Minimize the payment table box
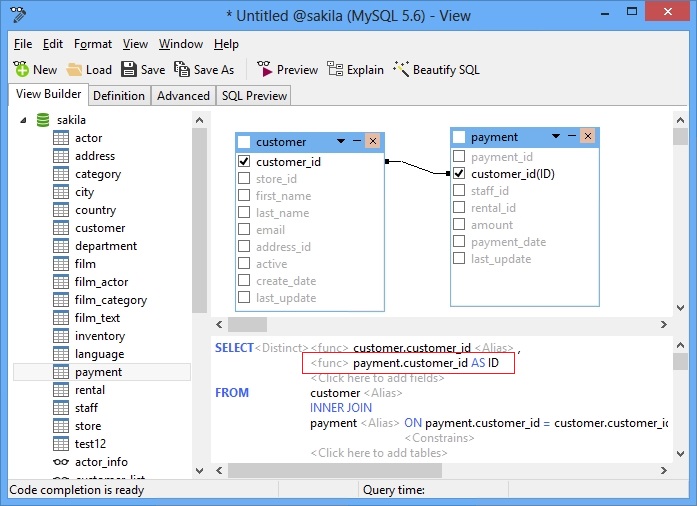Image resolution: width=697 pixels, height=506 pixels. click(572, 136)
